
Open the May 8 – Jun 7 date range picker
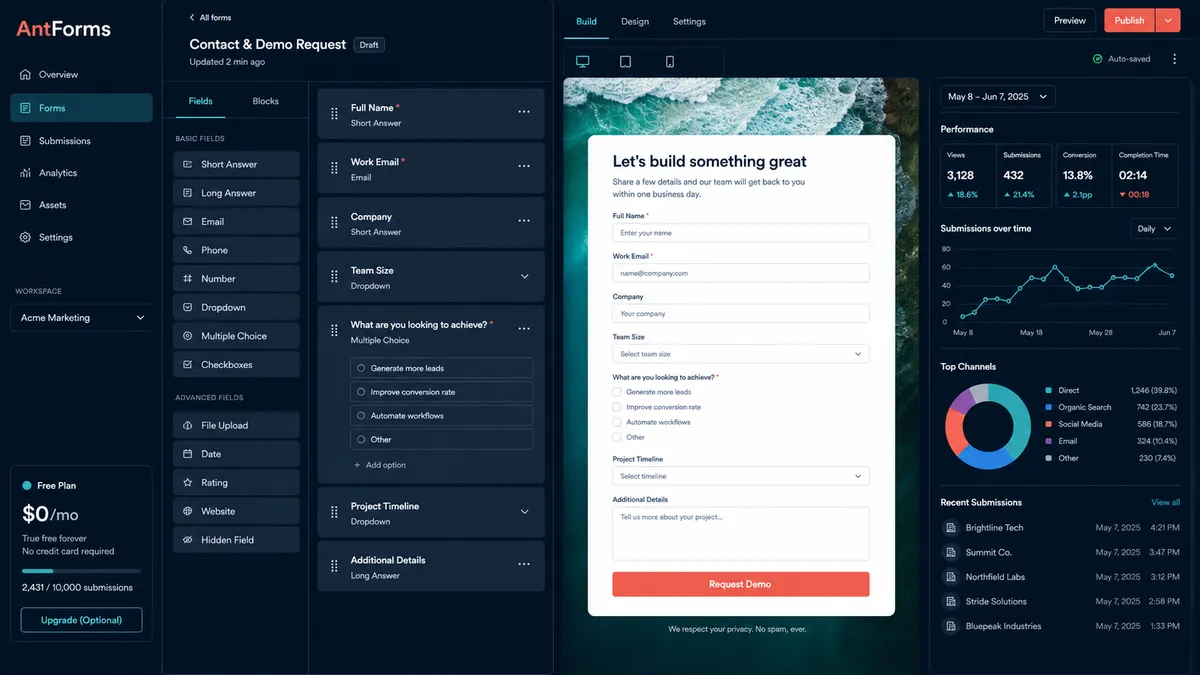pos(998,97)
